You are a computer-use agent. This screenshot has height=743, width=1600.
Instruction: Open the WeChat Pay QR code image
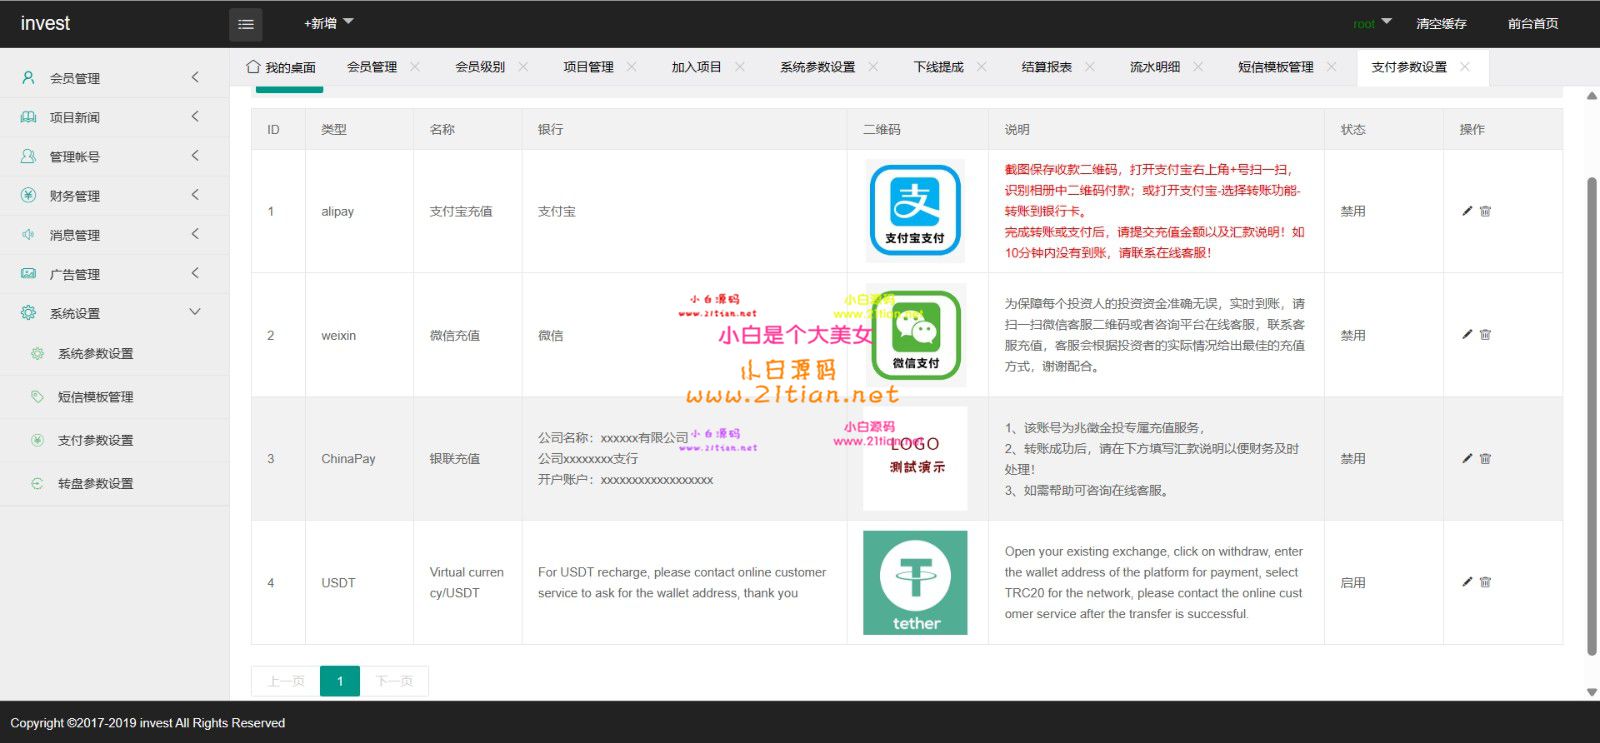point(915,335)
